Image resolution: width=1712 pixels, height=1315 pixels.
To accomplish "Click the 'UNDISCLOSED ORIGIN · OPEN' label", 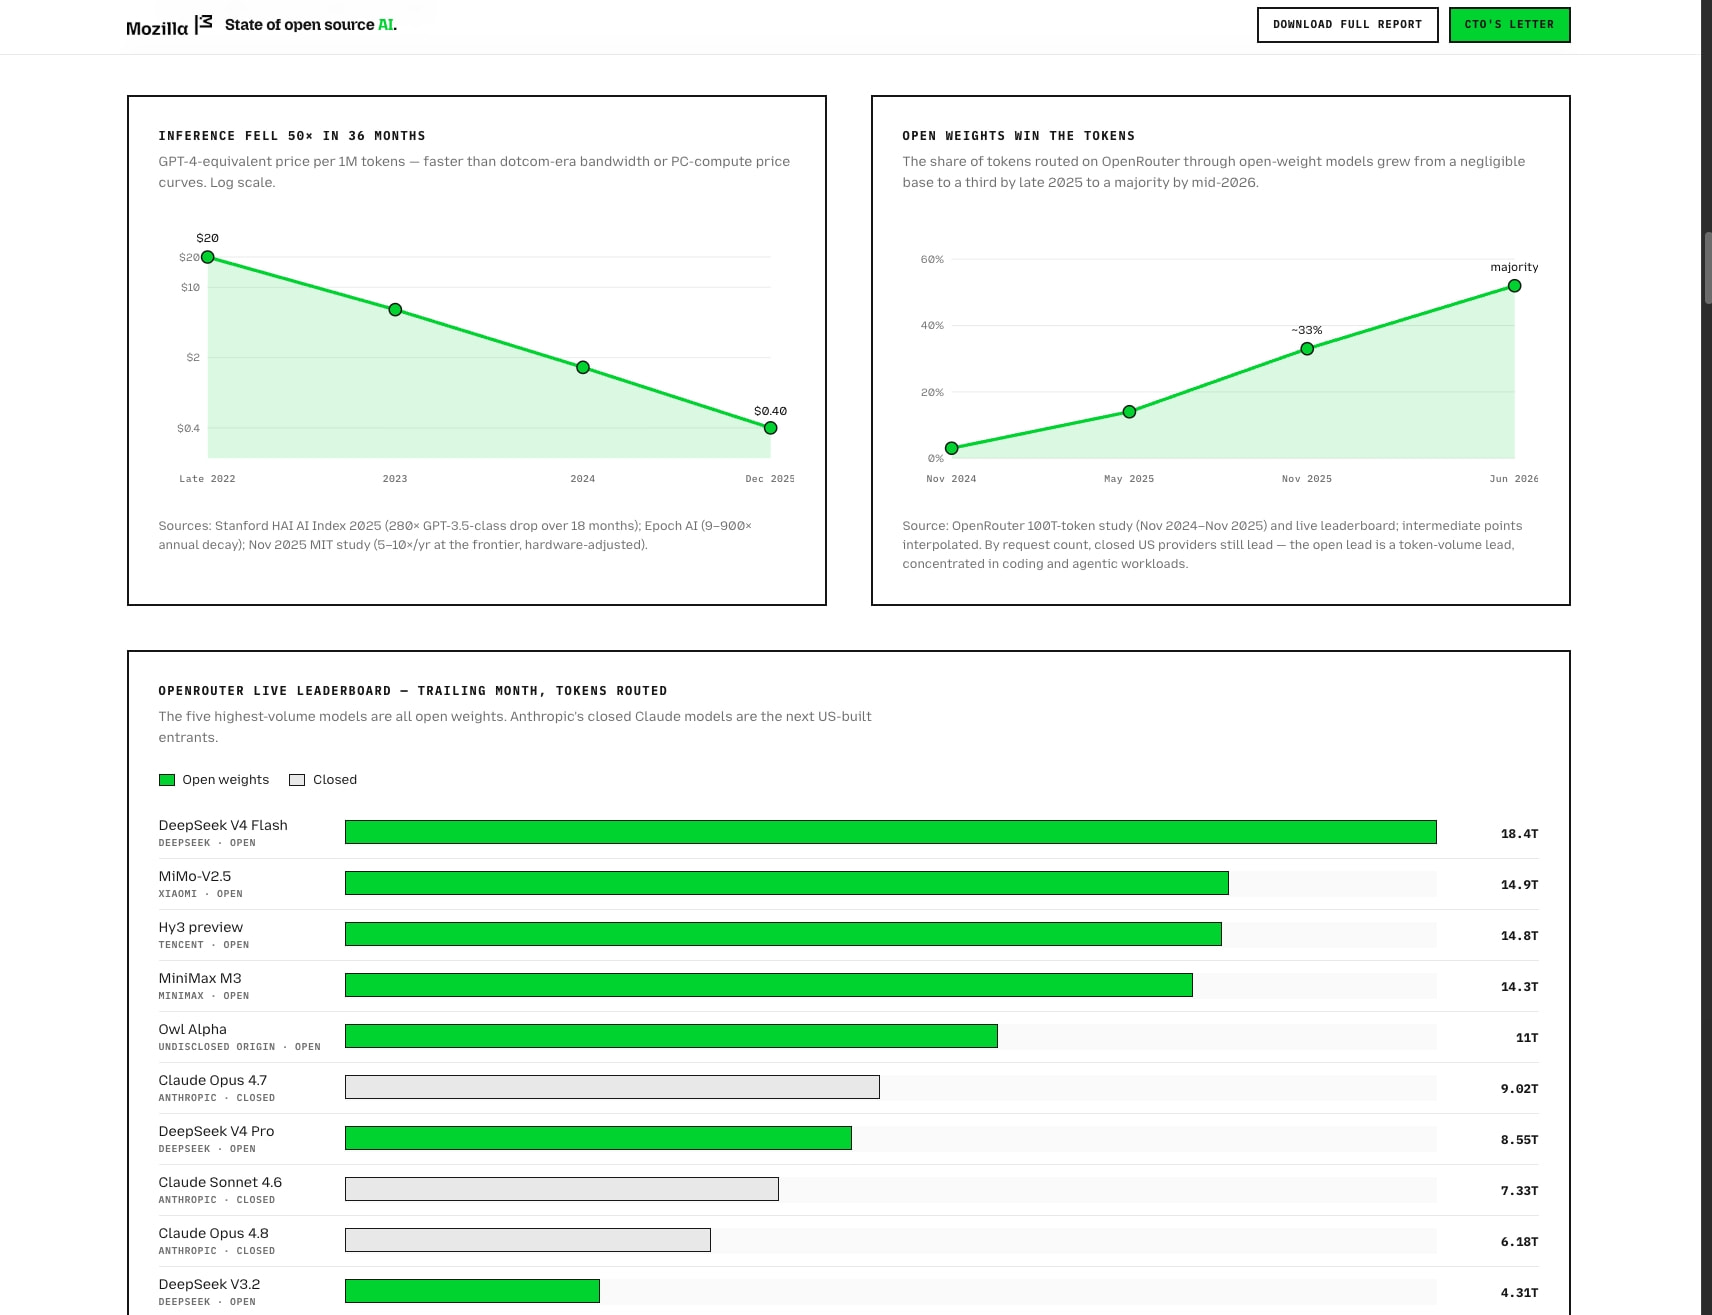I will click(x=239, y=1047).
